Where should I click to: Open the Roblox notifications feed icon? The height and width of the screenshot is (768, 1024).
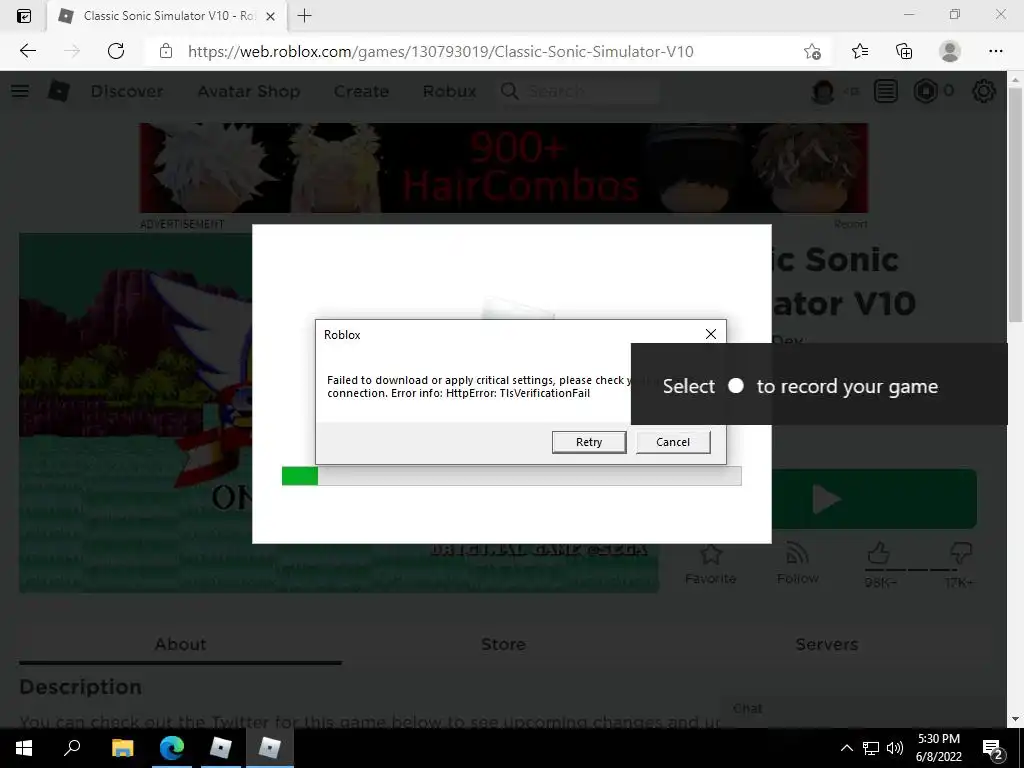click(886, 91)
